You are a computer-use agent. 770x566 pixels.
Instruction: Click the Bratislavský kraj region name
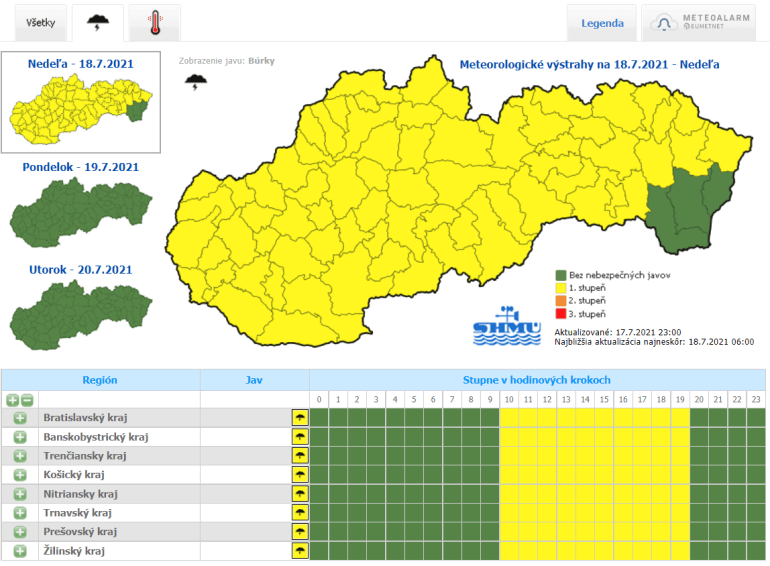click(85, 418)
